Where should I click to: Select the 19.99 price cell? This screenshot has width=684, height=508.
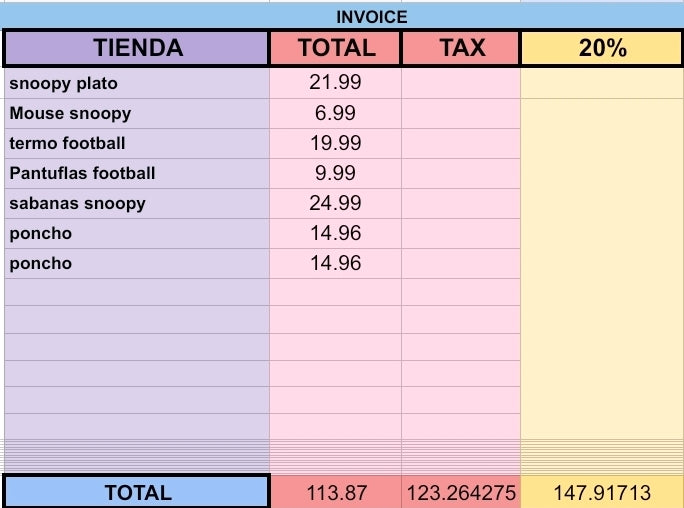(x=335, y=143)
